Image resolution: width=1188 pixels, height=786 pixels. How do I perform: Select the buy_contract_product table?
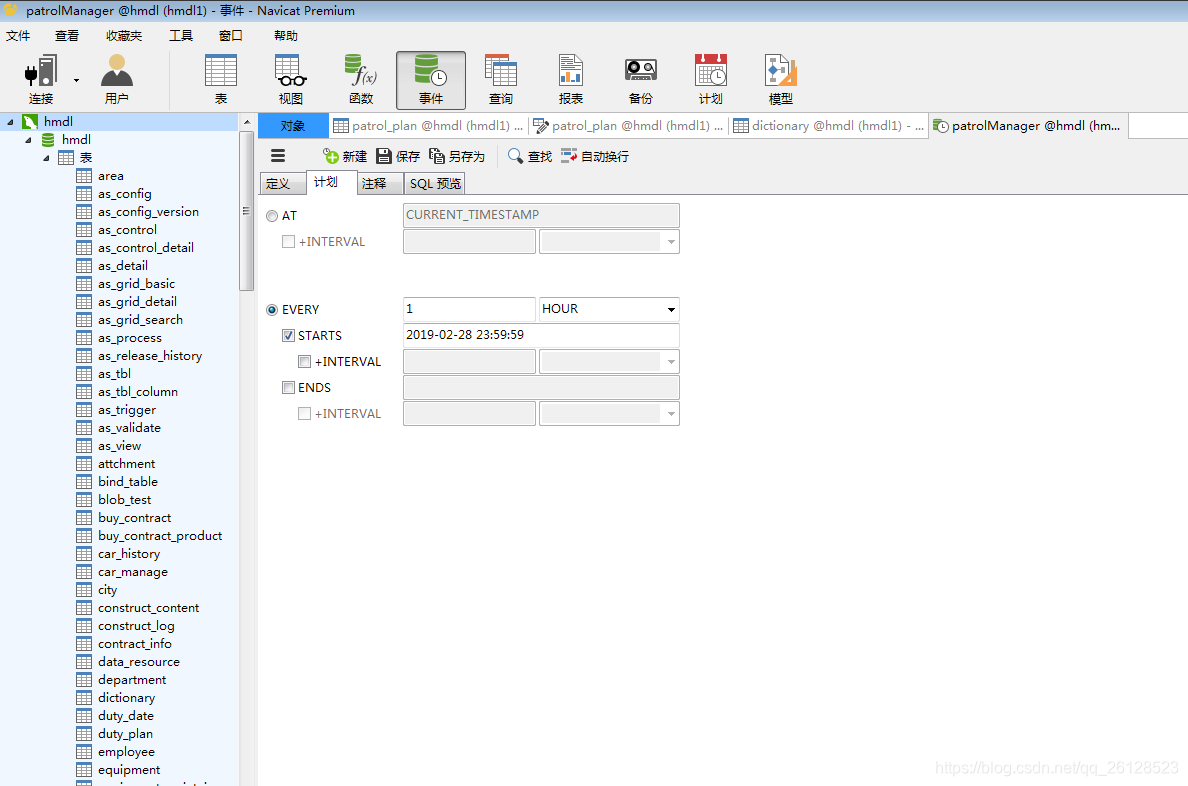160,536
